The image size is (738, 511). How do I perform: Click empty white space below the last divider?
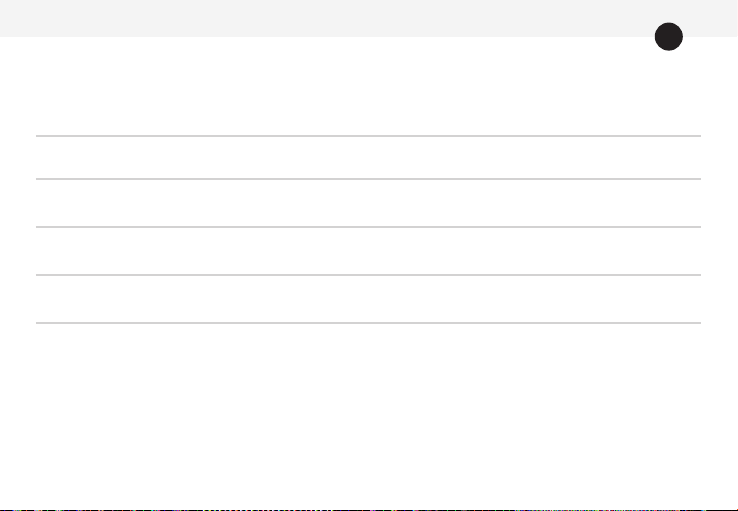(369, 416)
